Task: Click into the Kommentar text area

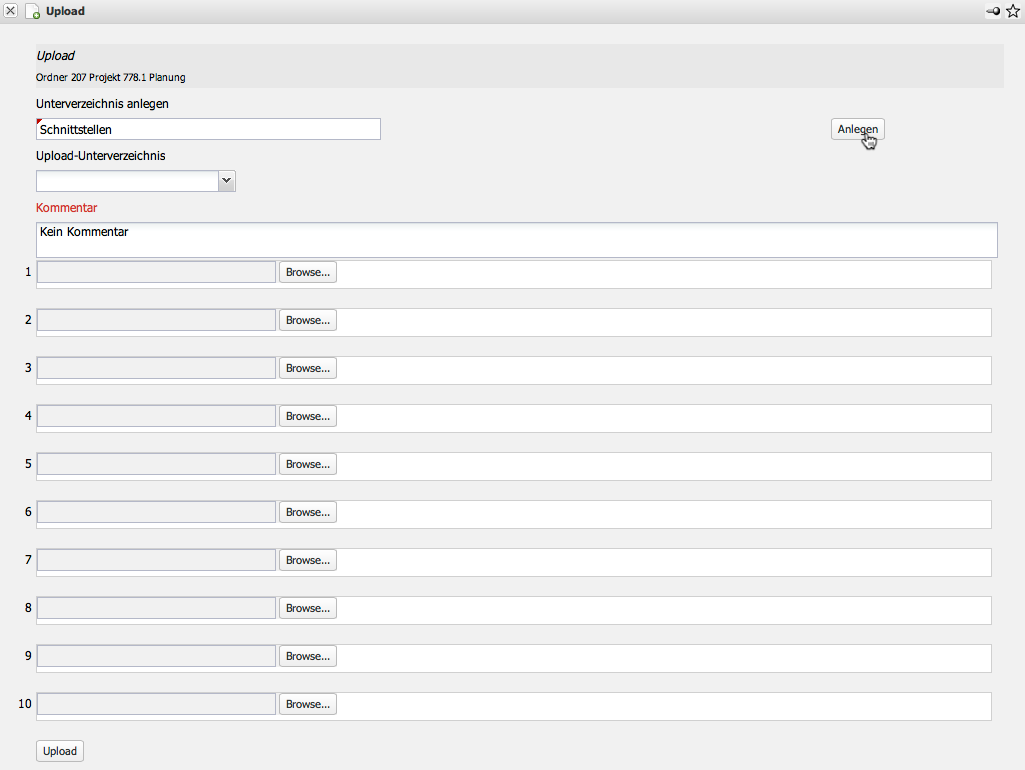Action: tap(516, 240)
